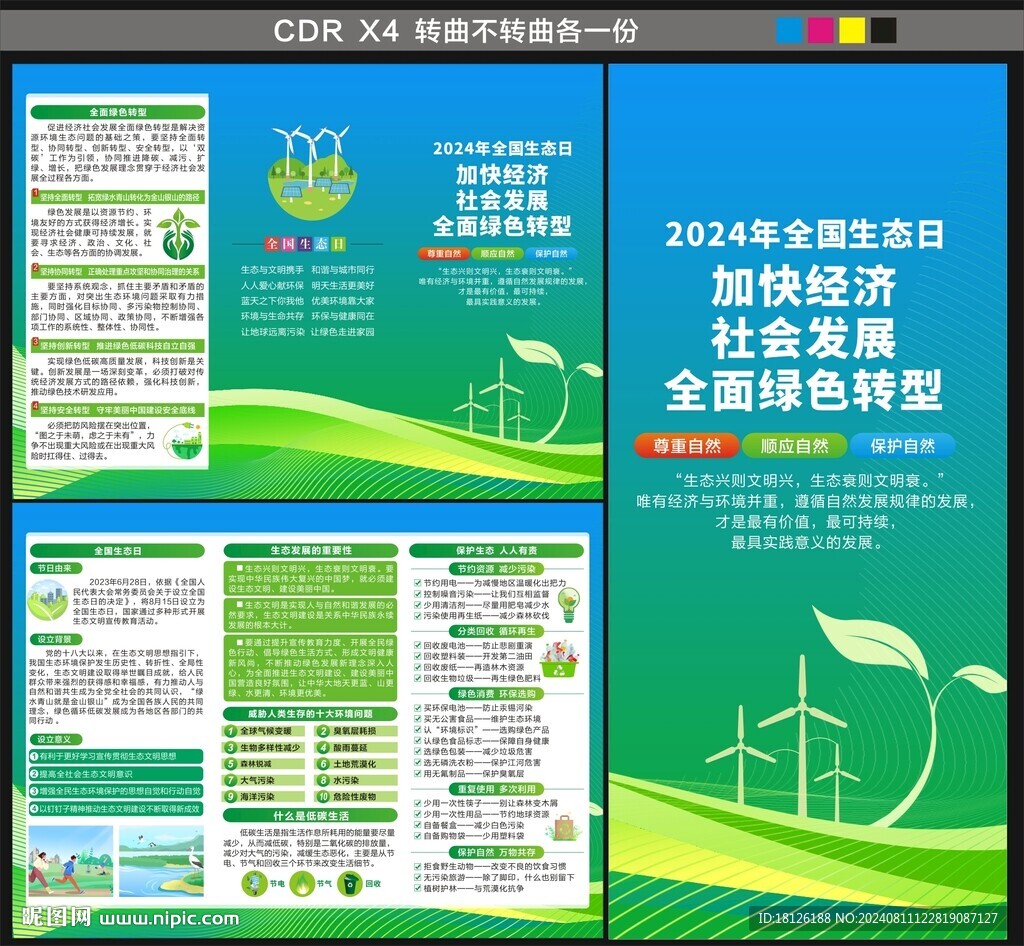Click the 全面绿色转型 section header
1024x946 pixels.
pos(118,112)
